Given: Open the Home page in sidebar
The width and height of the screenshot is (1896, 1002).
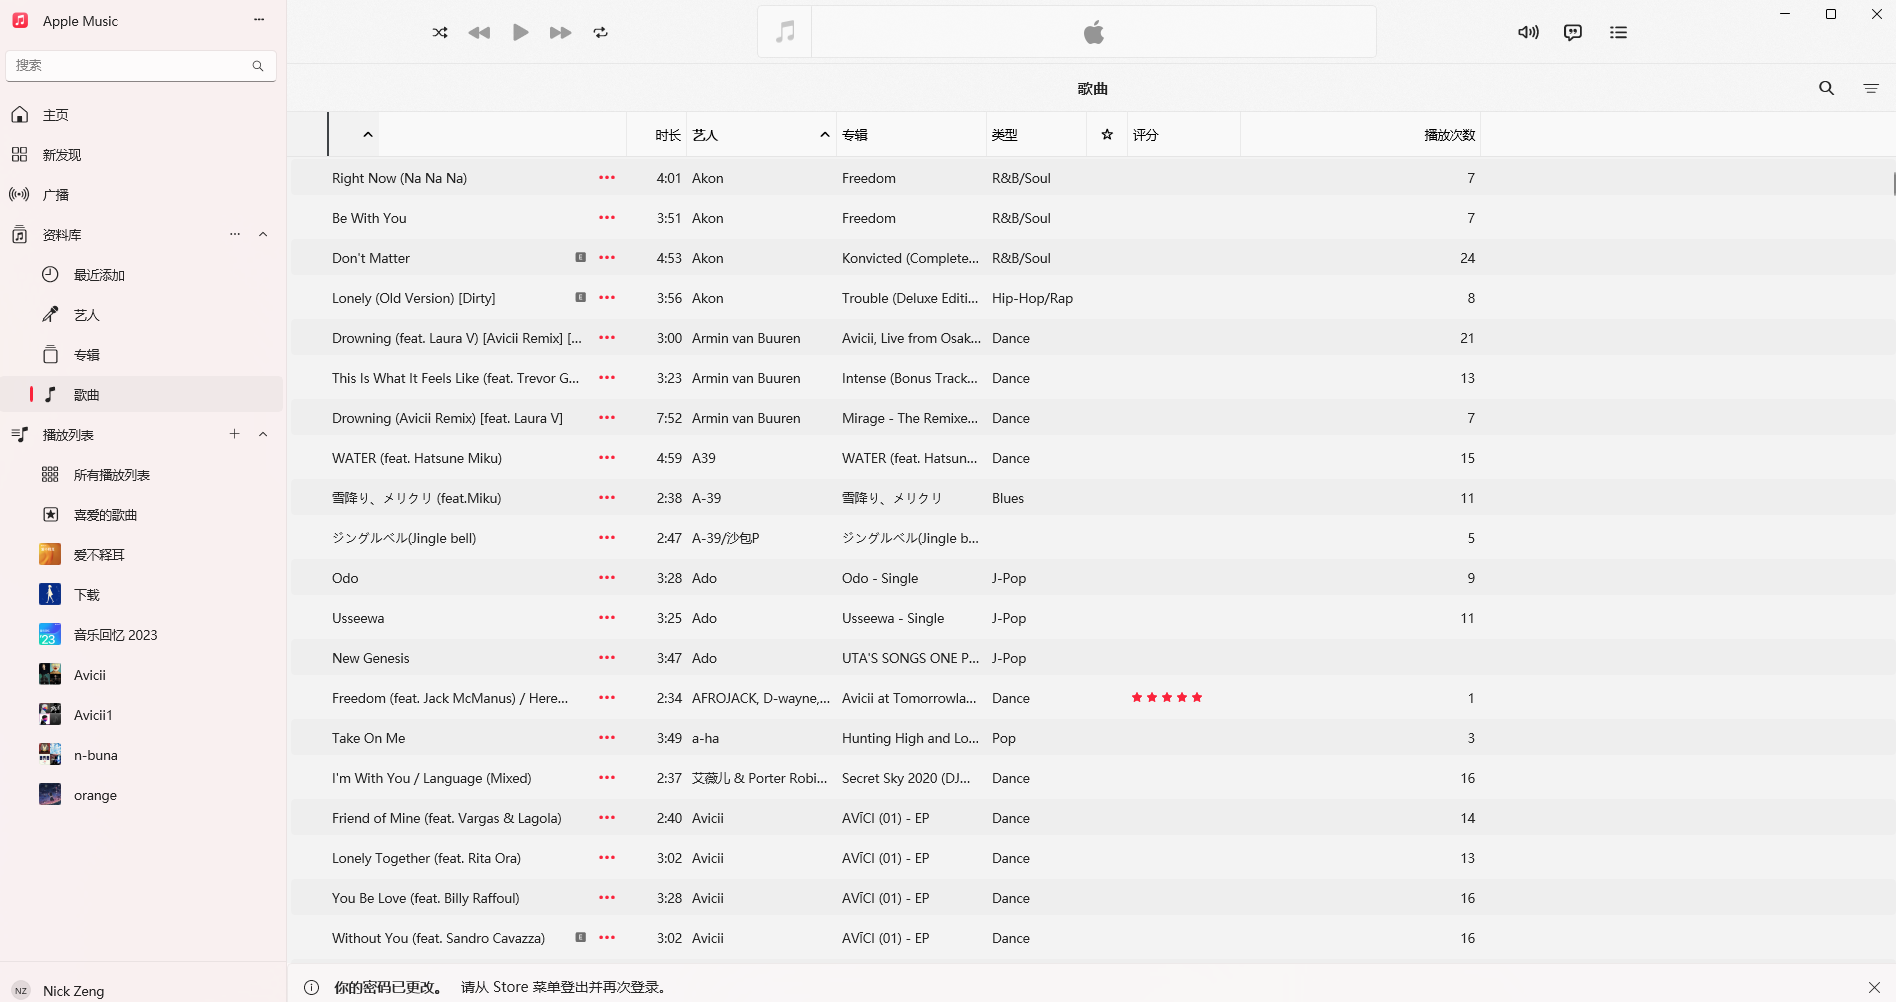Looking at the screenshot, I should click(x=56, y=115).
